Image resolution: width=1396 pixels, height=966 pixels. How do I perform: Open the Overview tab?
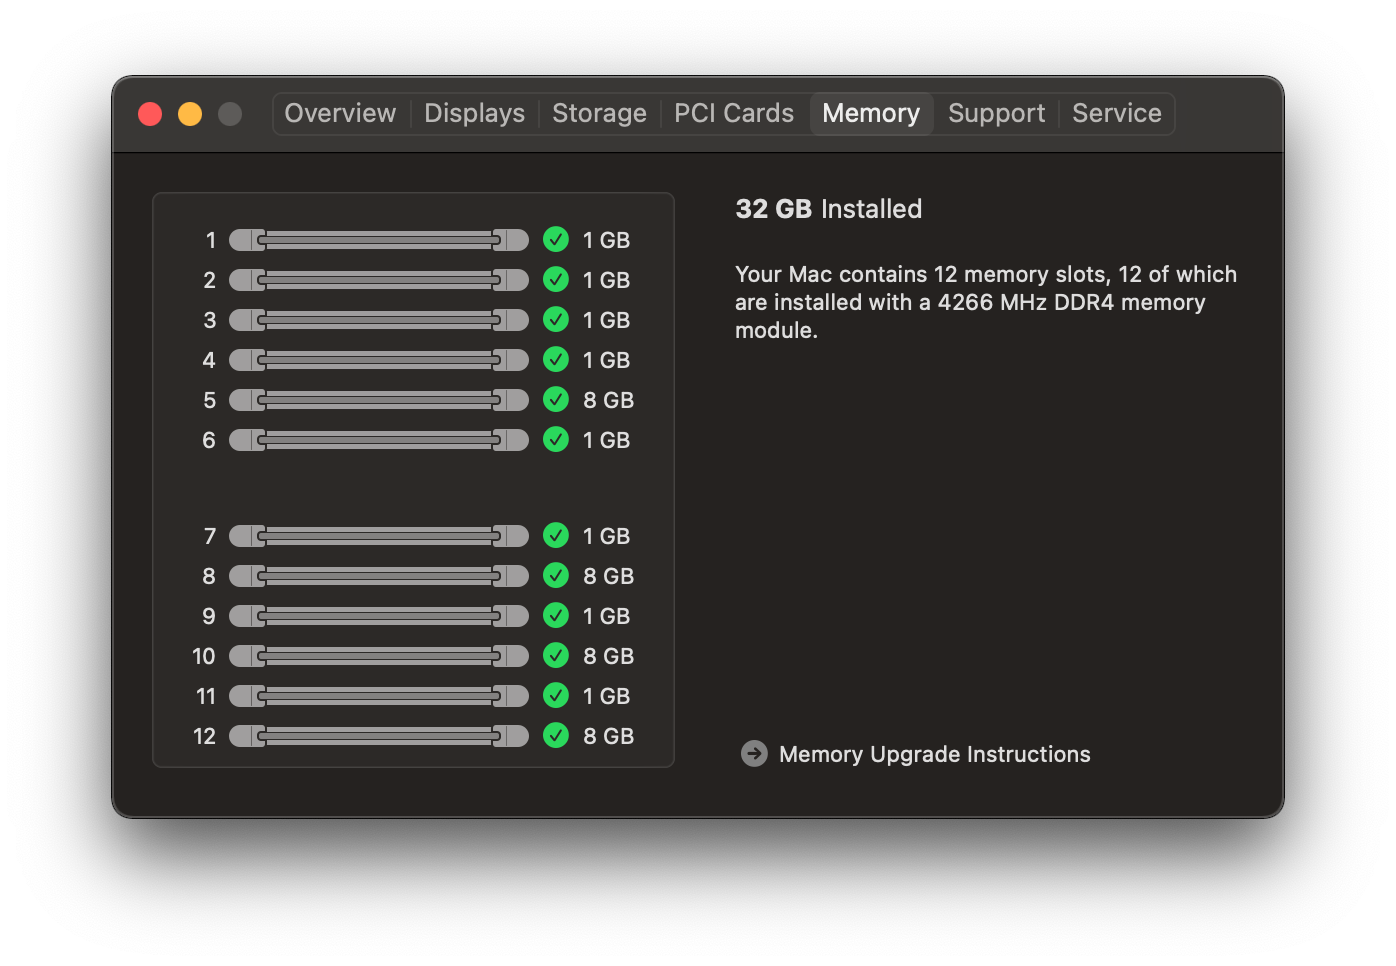(x=340, y=114)
